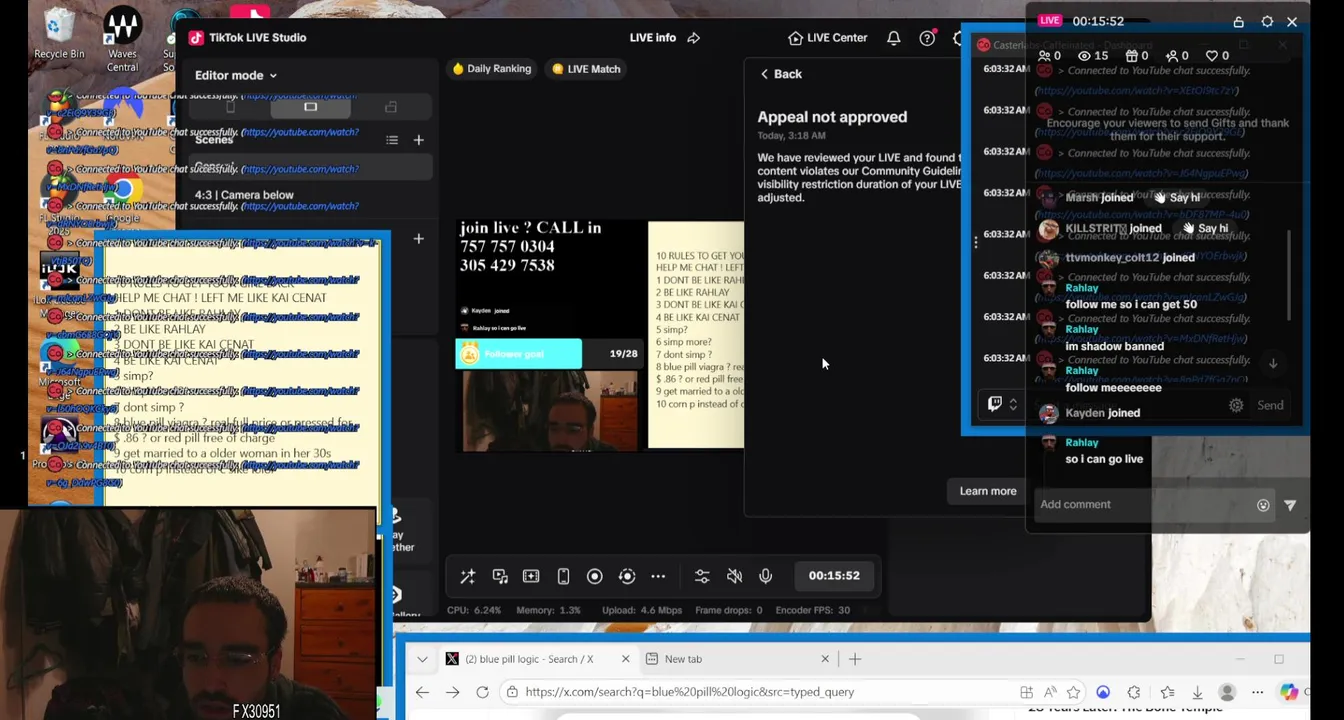Start recording with the record icon

(594, 576)
